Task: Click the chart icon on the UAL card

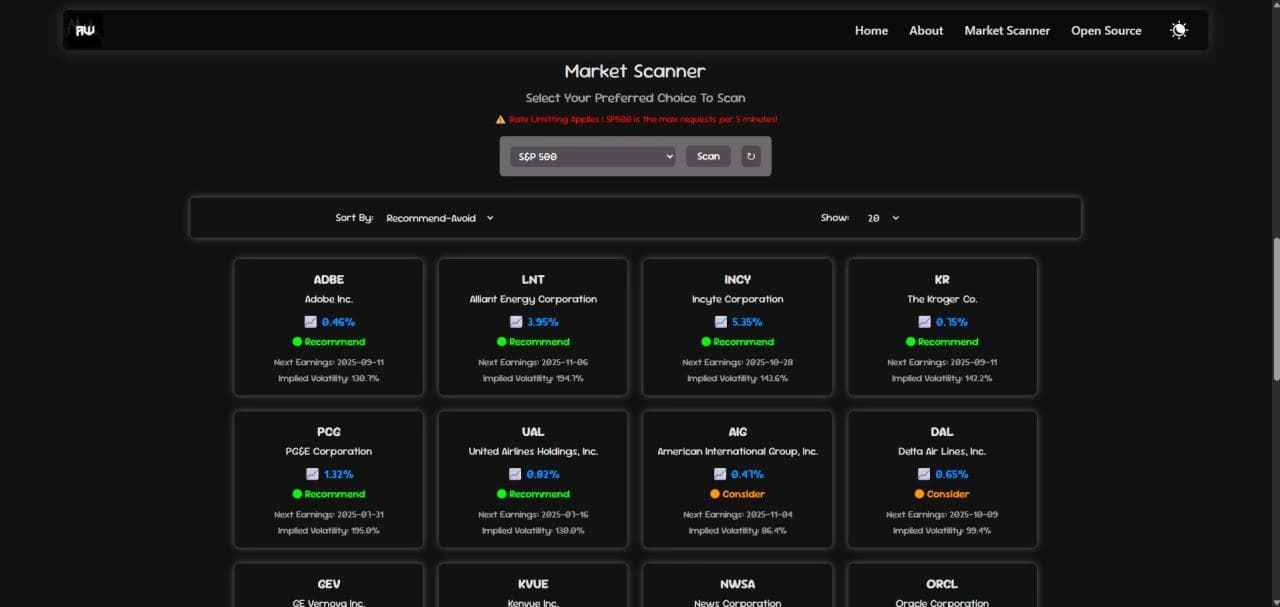Action: (516, 474)
